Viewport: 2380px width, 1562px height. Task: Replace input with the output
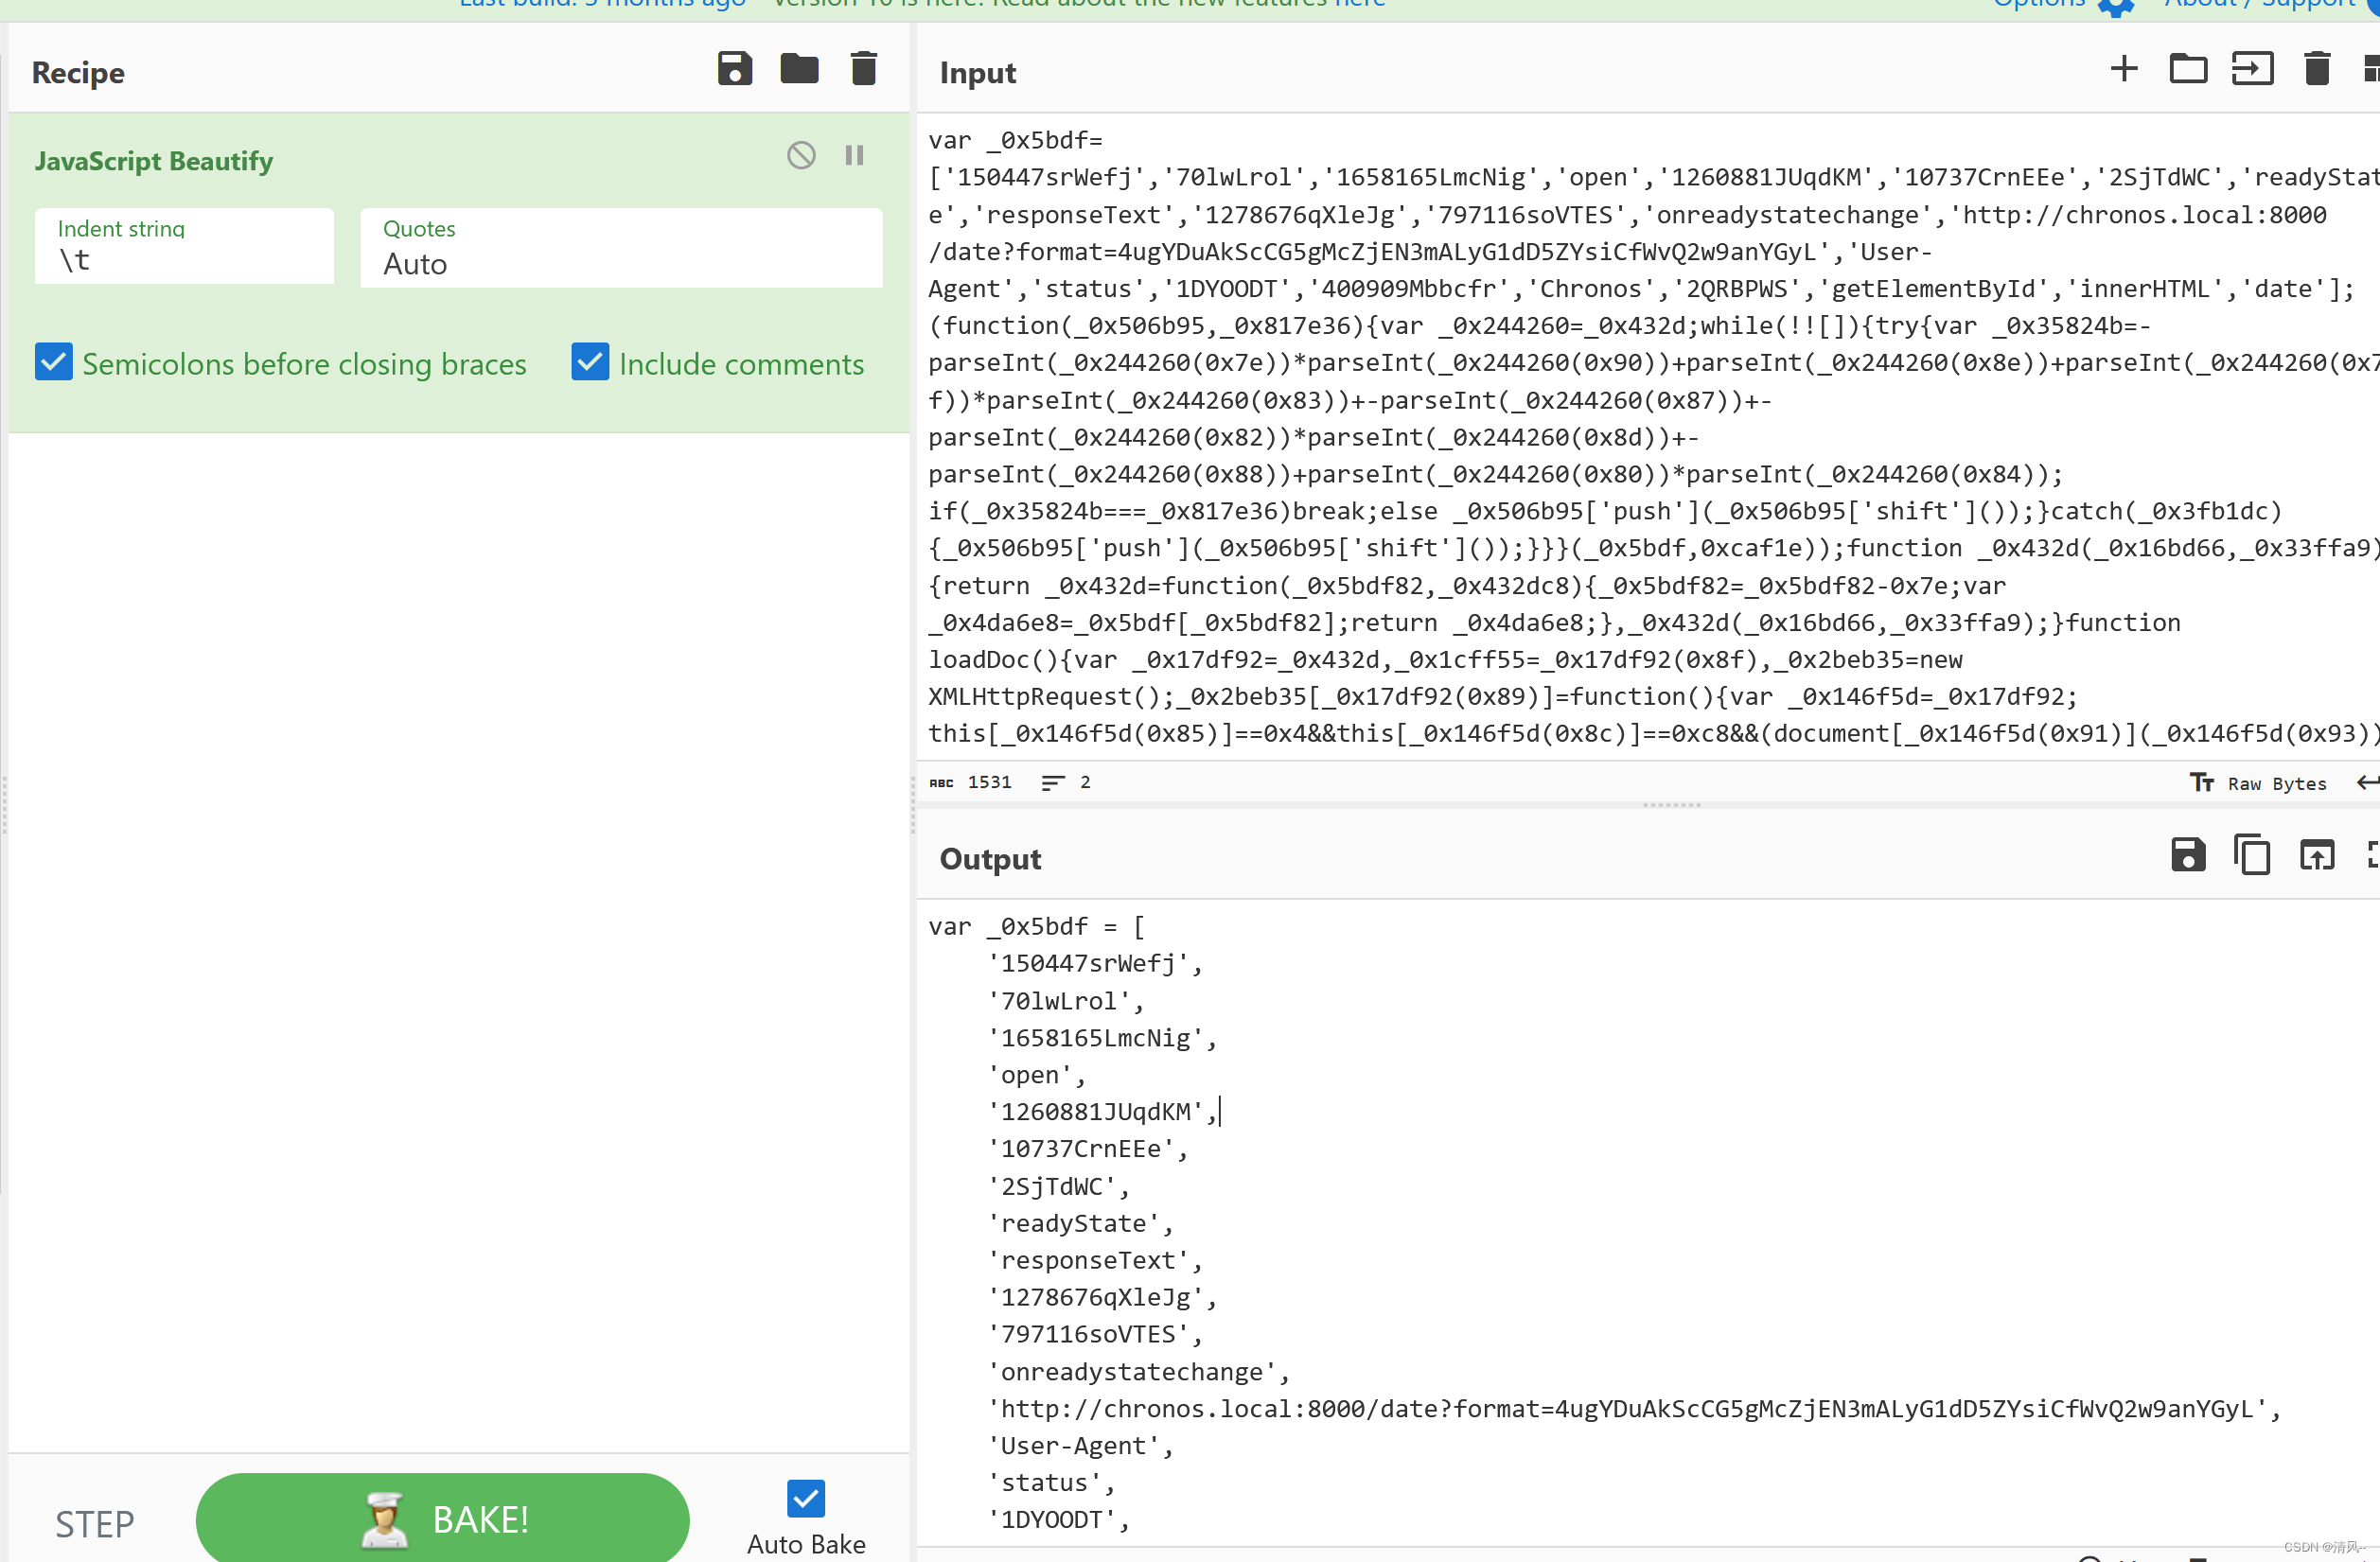(x=2317, y=855)
